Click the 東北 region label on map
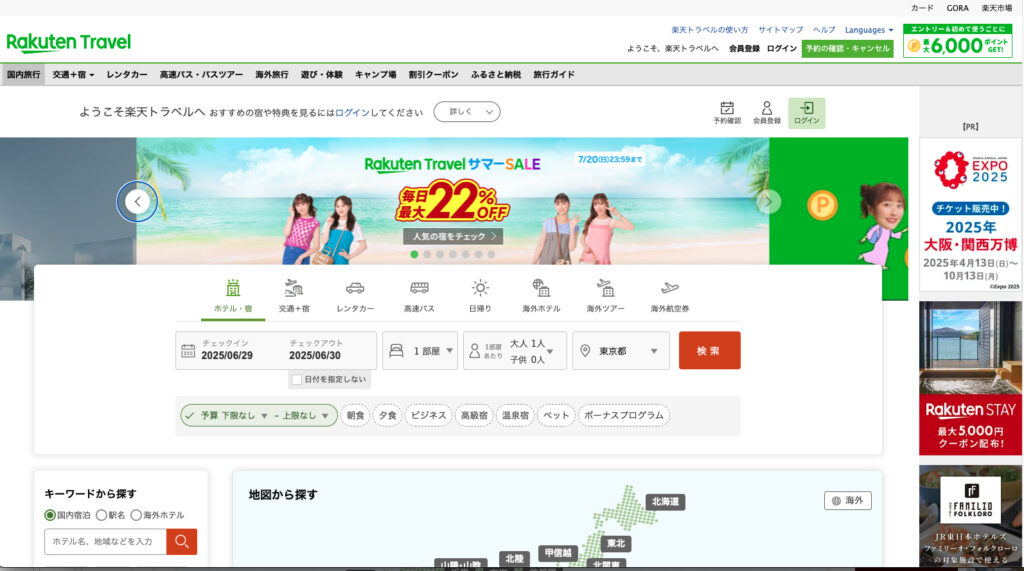Image resolution: width=1024 pixels, height=571 pixels. 616,543
